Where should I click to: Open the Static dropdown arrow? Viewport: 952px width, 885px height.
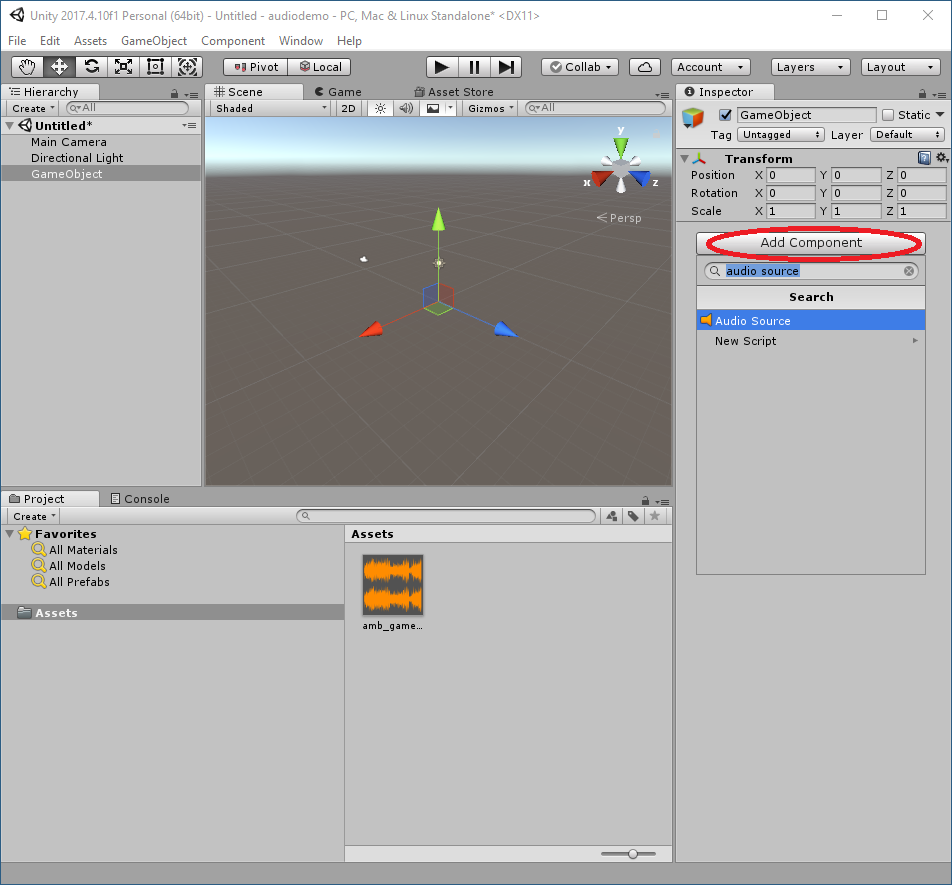[x=940, y=114]
